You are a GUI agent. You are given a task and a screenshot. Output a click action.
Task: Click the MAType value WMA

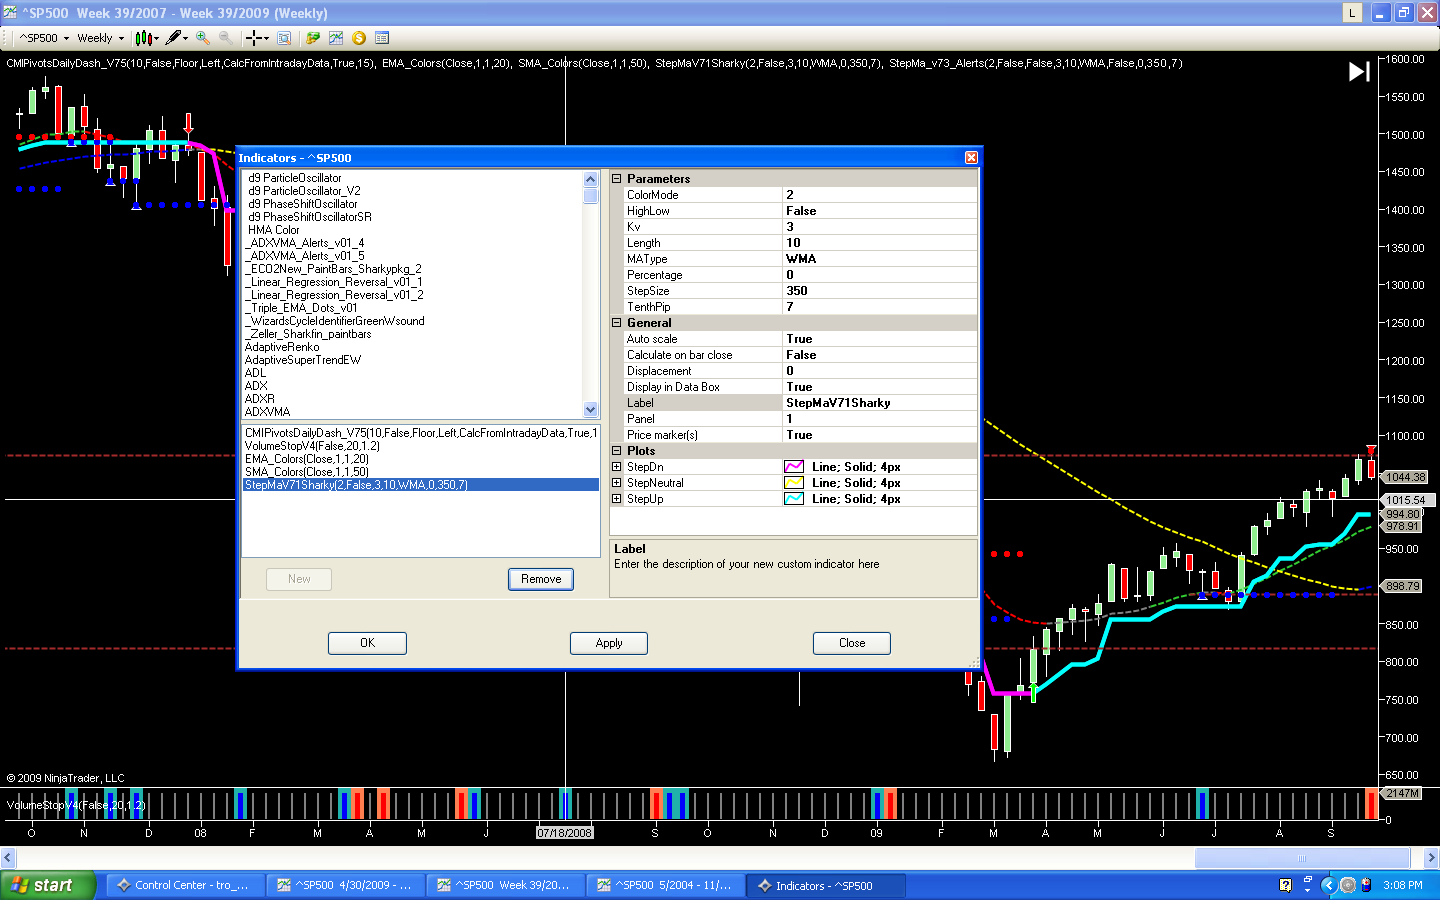(x=879, y=259)
